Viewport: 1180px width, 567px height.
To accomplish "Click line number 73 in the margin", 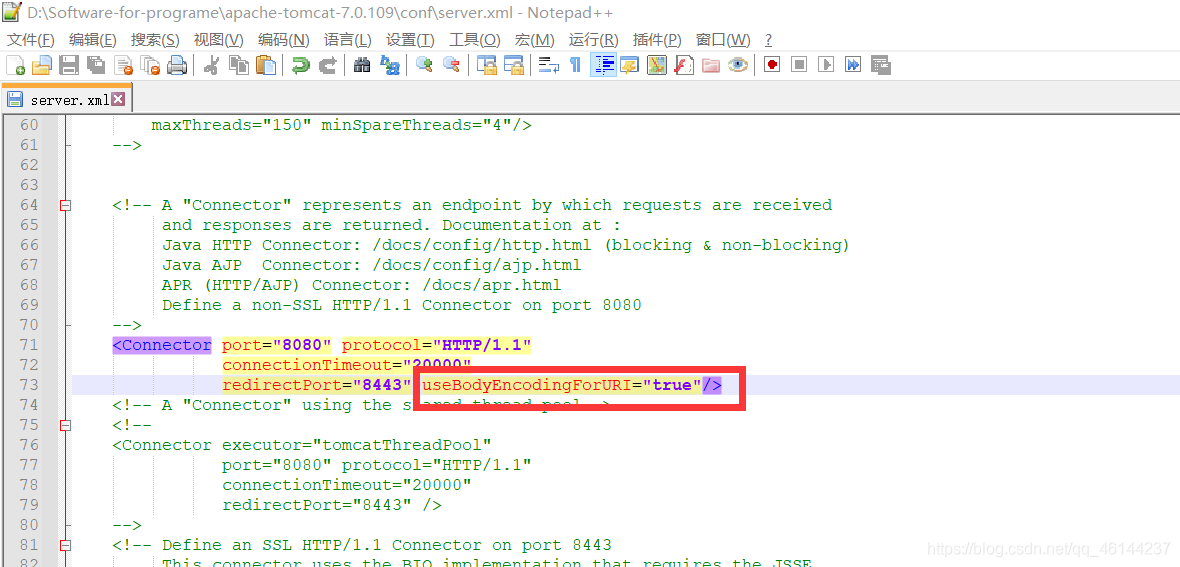I will pyautogui.click(x=29, y=385).
